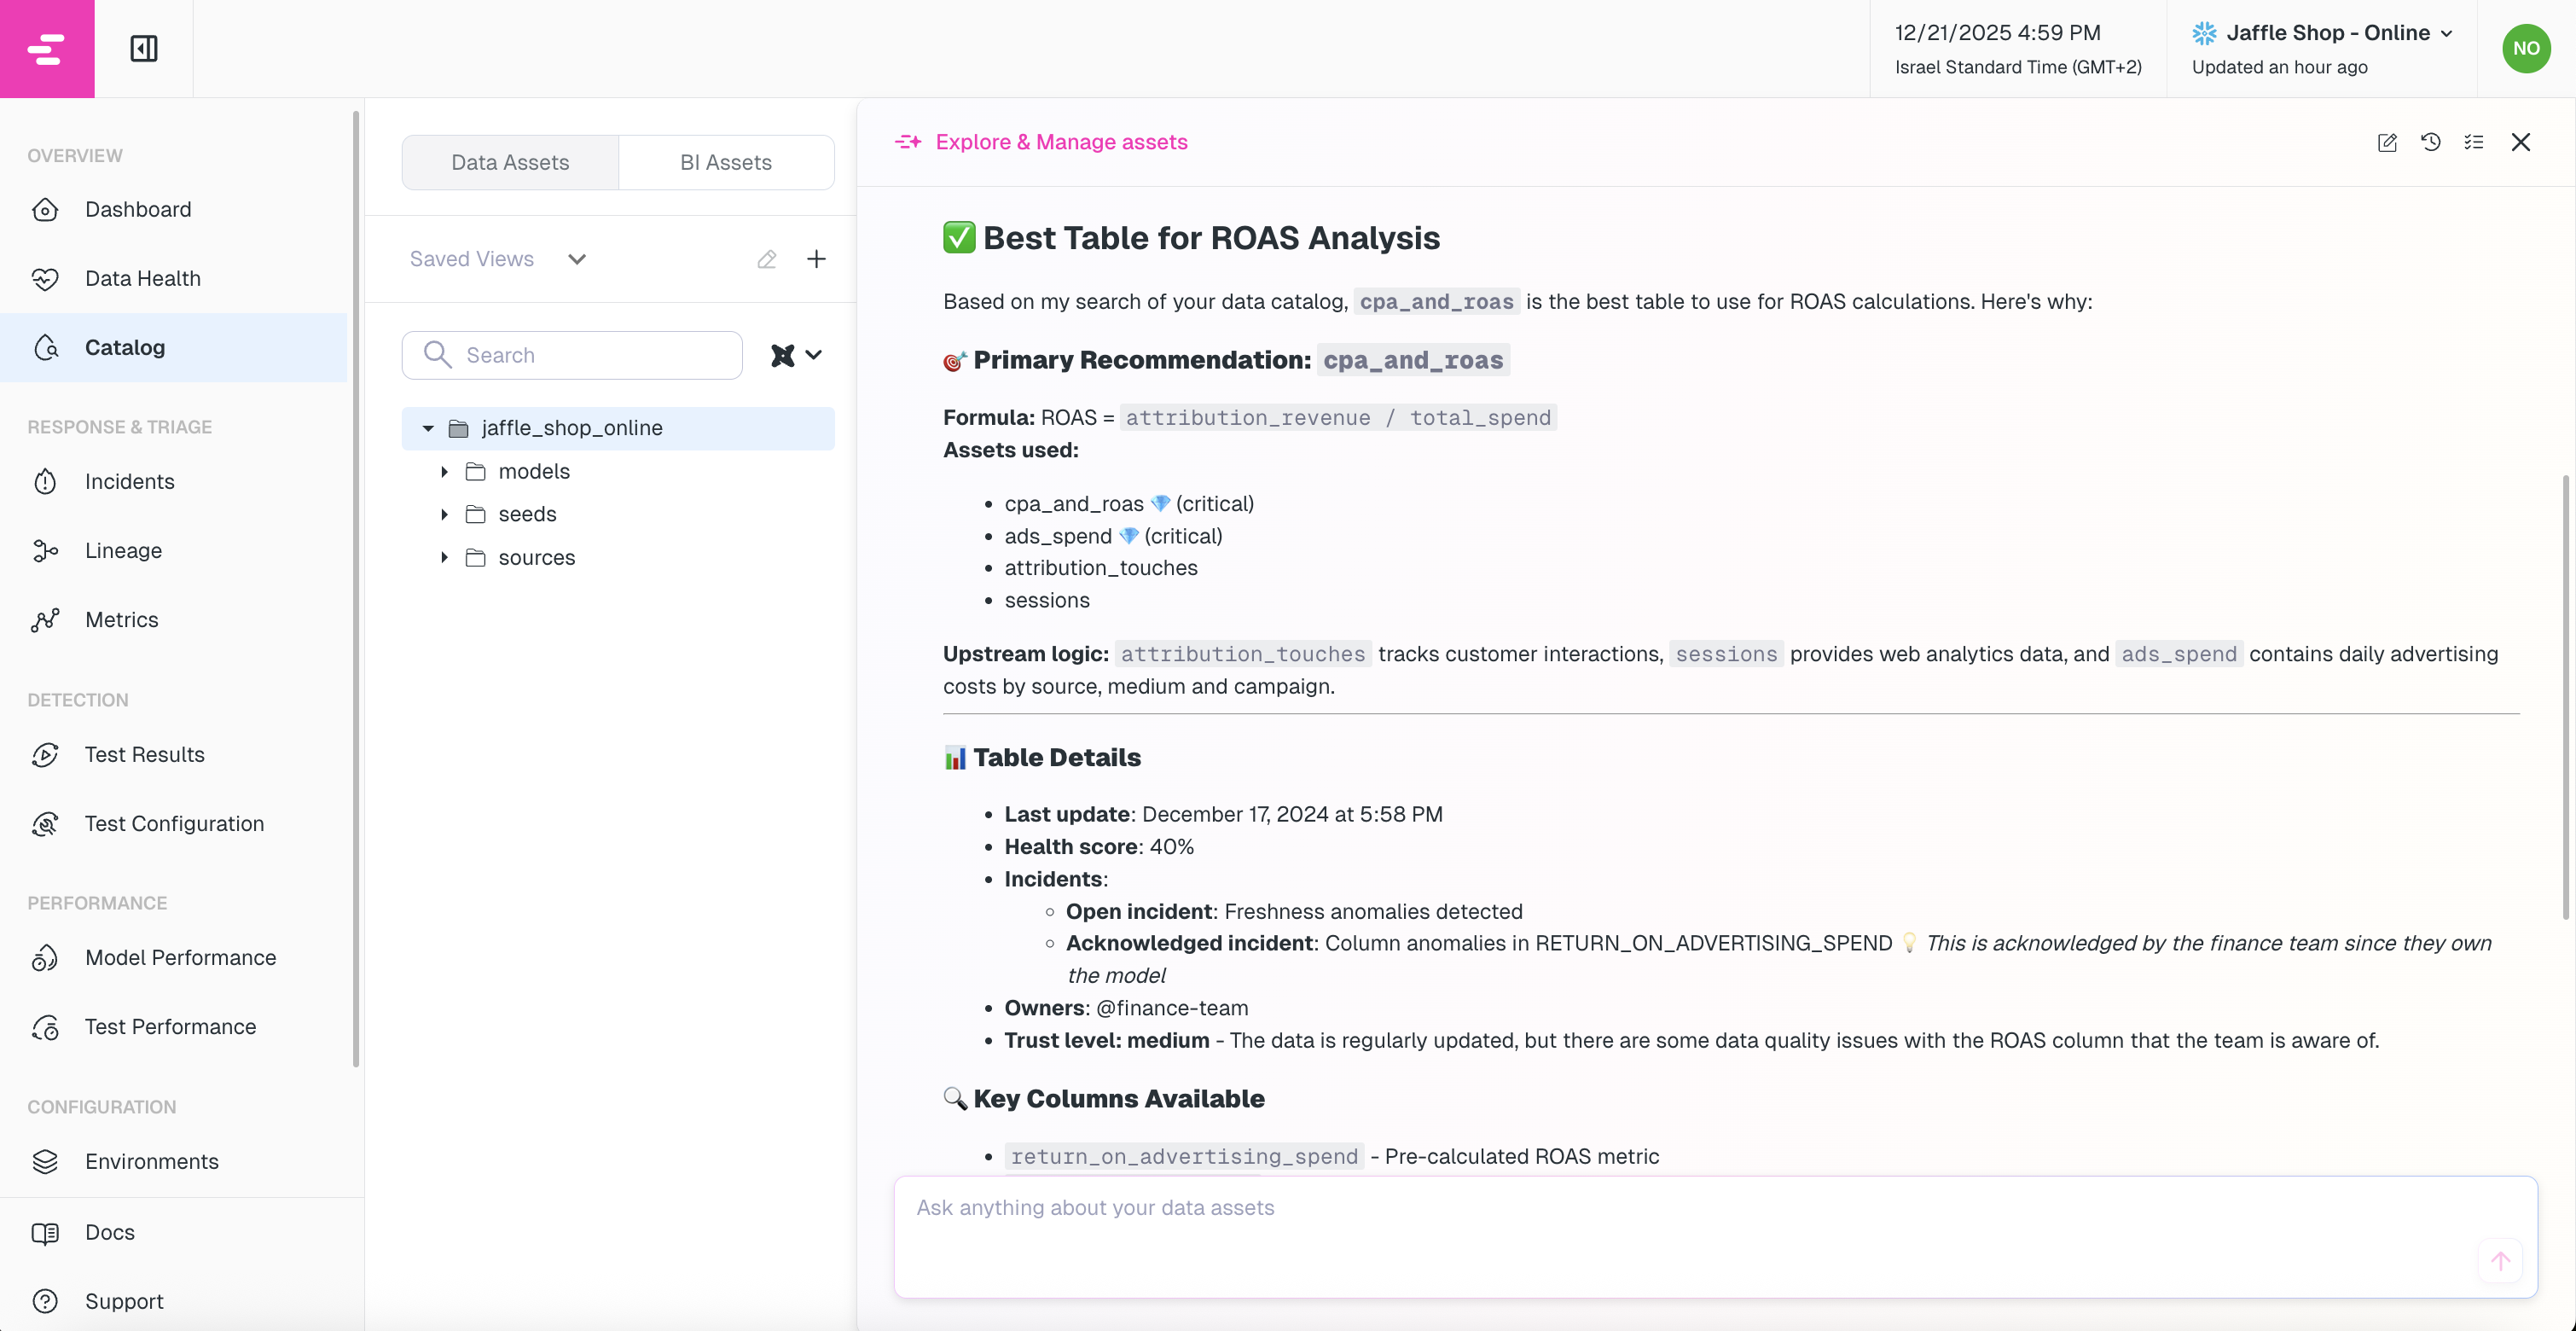Switch to the BI Assets tab
Image resolution: width=2576 pixels, height=1331 pixels.
pos(725,162)
